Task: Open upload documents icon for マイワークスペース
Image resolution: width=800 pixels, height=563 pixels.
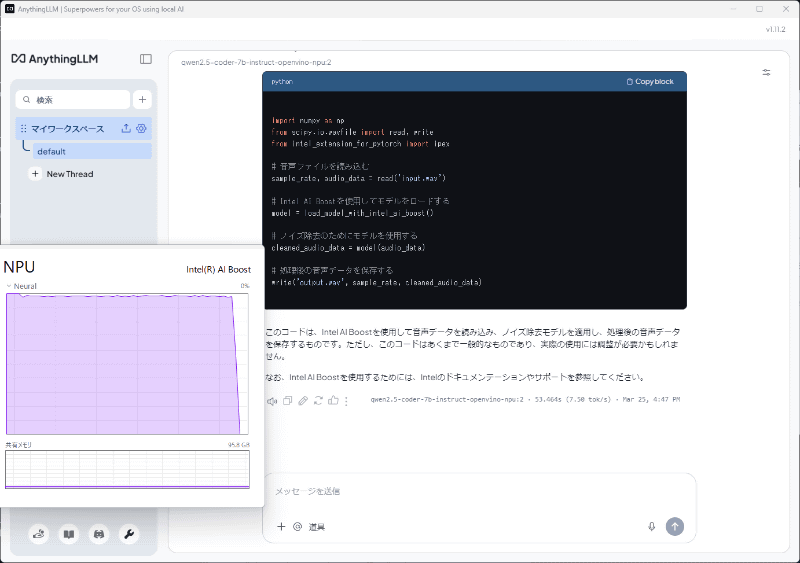Action: (126, 129)
